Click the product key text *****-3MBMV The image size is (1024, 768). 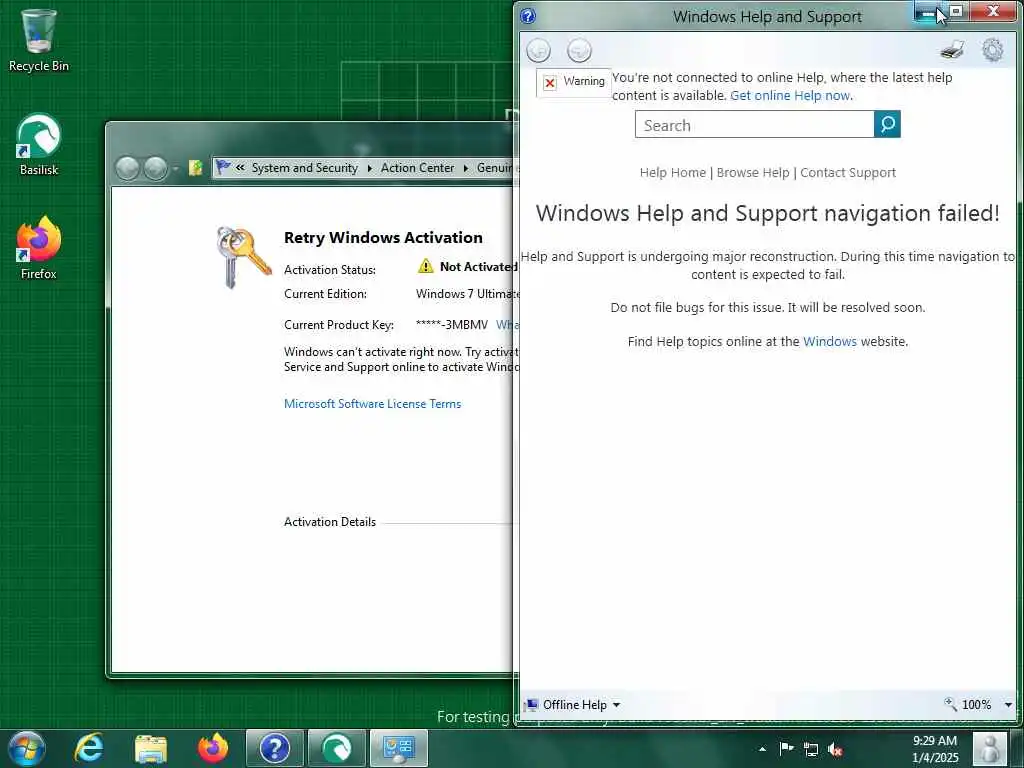[x=451, y=325]
